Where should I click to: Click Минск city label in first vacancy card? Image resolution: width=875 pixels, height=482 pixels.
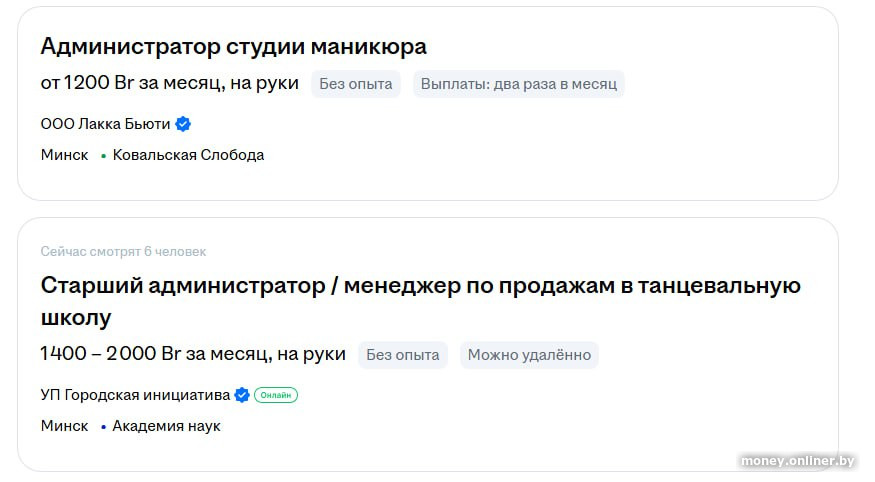pos(64,156)
